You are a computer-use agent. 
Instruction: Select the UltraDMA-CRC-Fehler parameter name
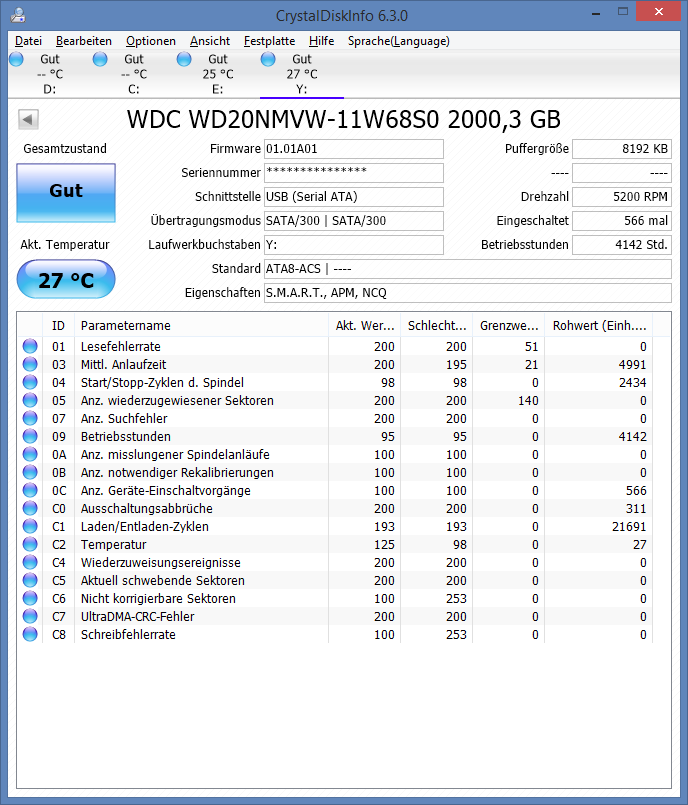pyautogui.click(x=138, y=617)
